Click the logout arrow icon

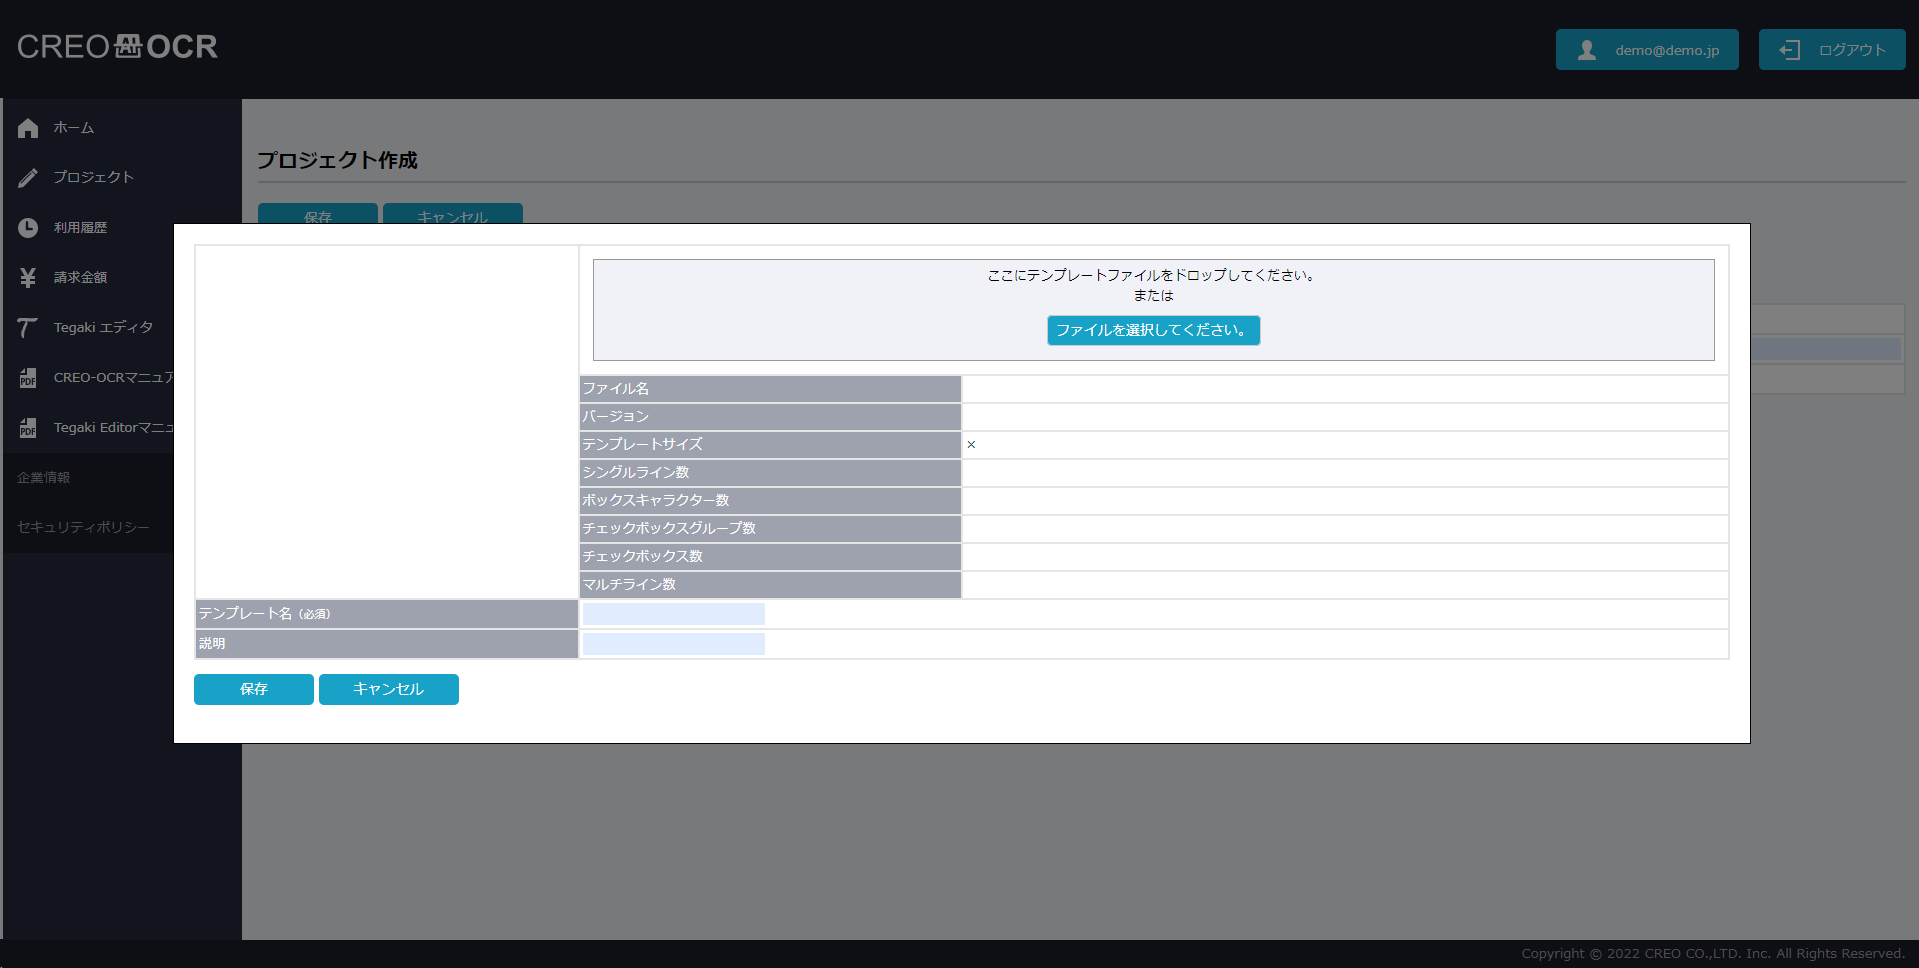click(1790, 50)
